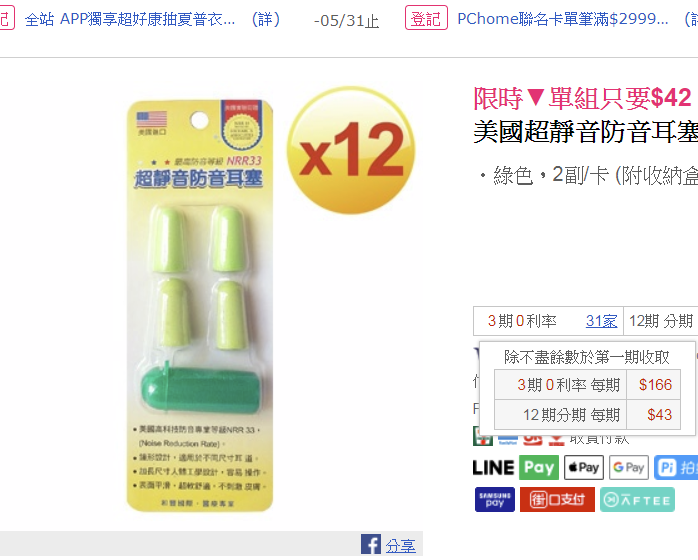This screenshot has width=698, height=560.
Task: Open the 31家 bank list link
Action: tap(601, 321)
